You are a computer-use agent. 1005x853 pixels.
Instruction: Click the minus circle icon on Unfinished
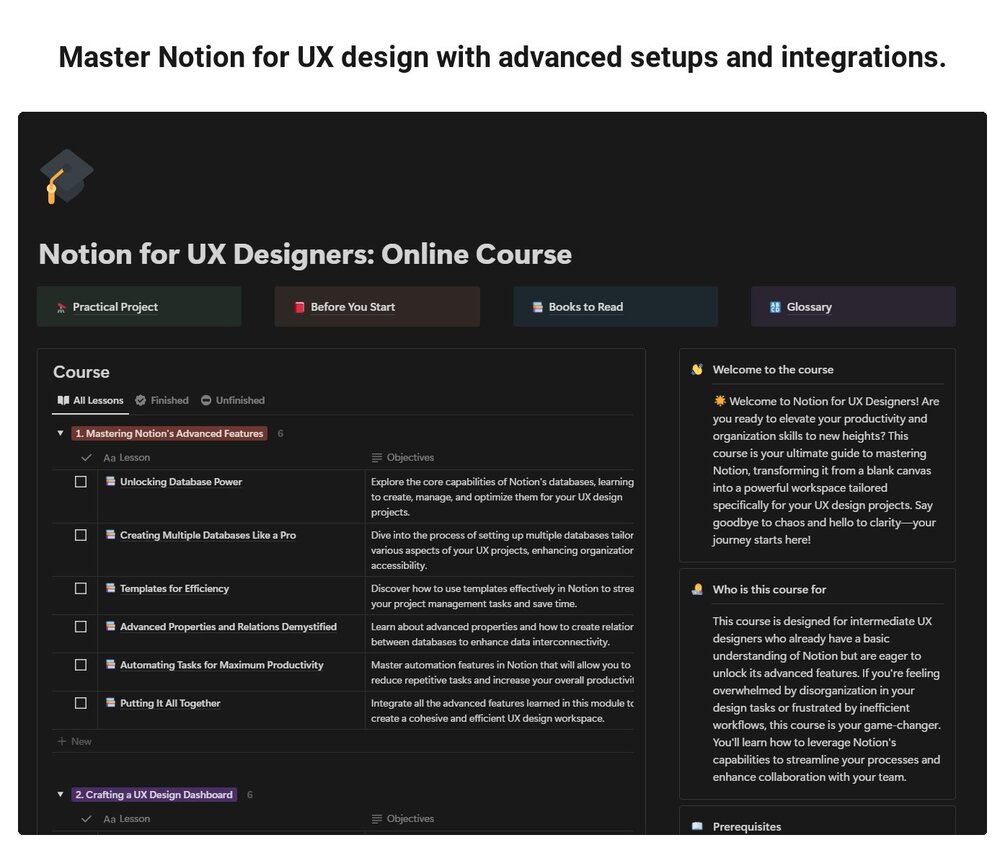point(206,401)
